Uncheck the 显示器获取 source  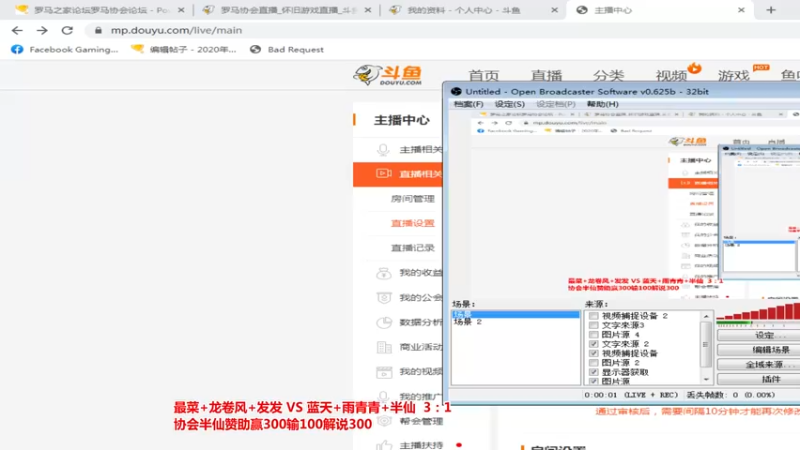(593, 372)
